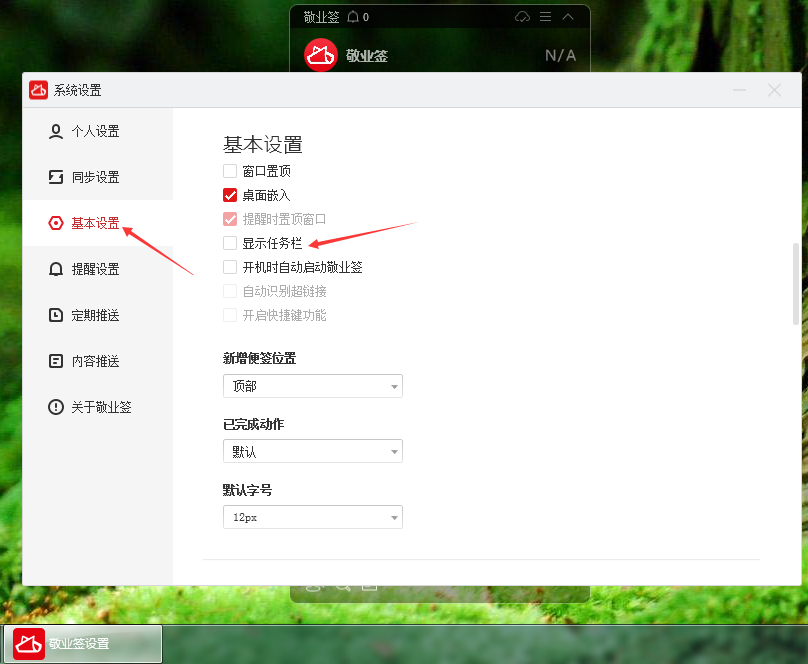Click the hexagon gear icon beside 基本设置

click(56, 223)
